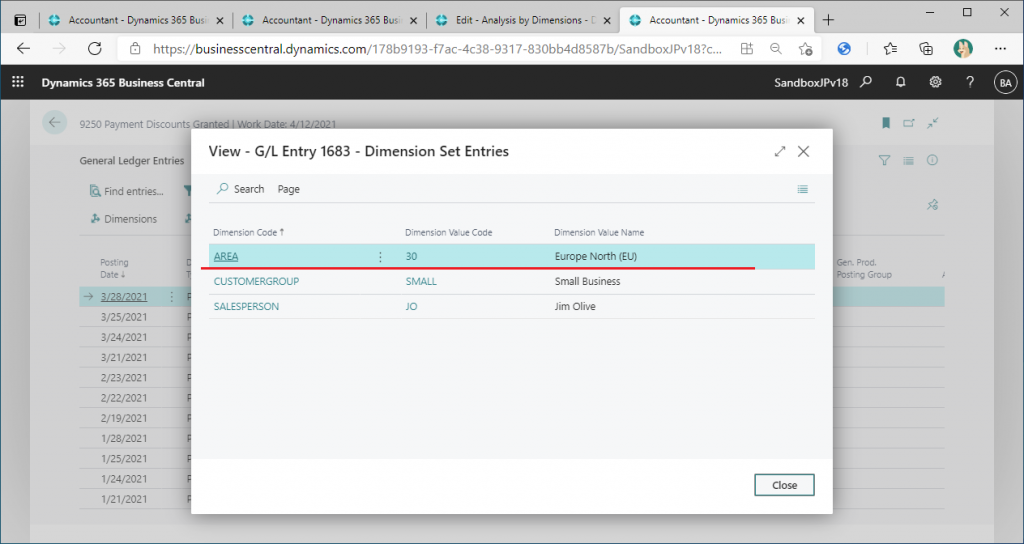Open the tab actions menu icon

point(20,20)
